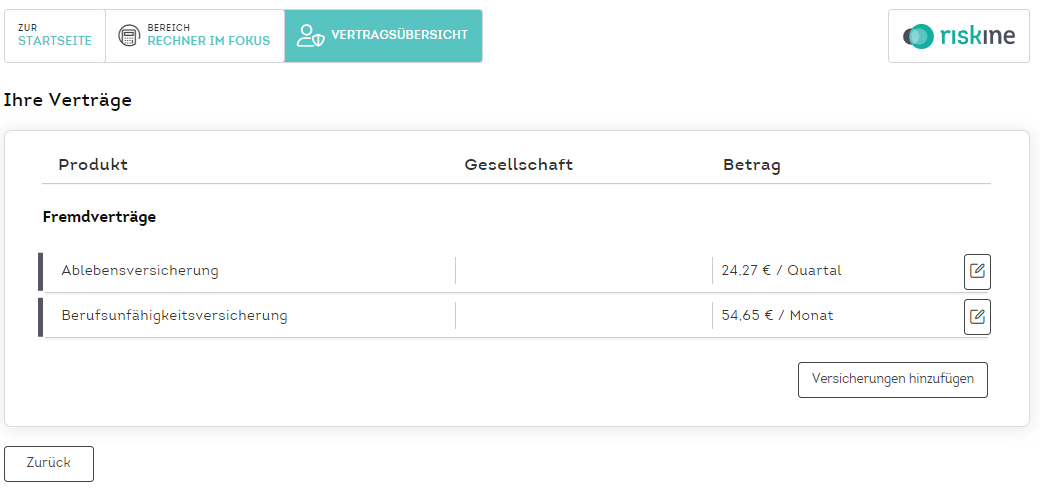This screenshot has height=501, width=1040.
Task: Go to the Zur Startseite tab
Action: point(55,36)
